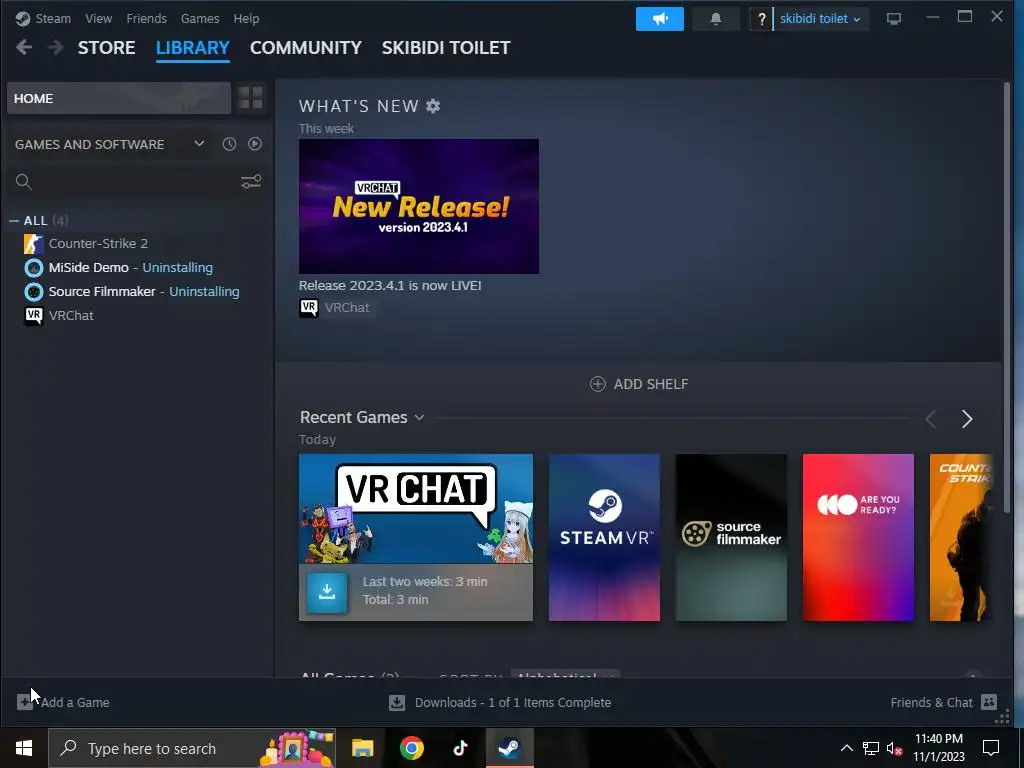
Task: Switch to collections grid view icon
Action: point(250,98)
